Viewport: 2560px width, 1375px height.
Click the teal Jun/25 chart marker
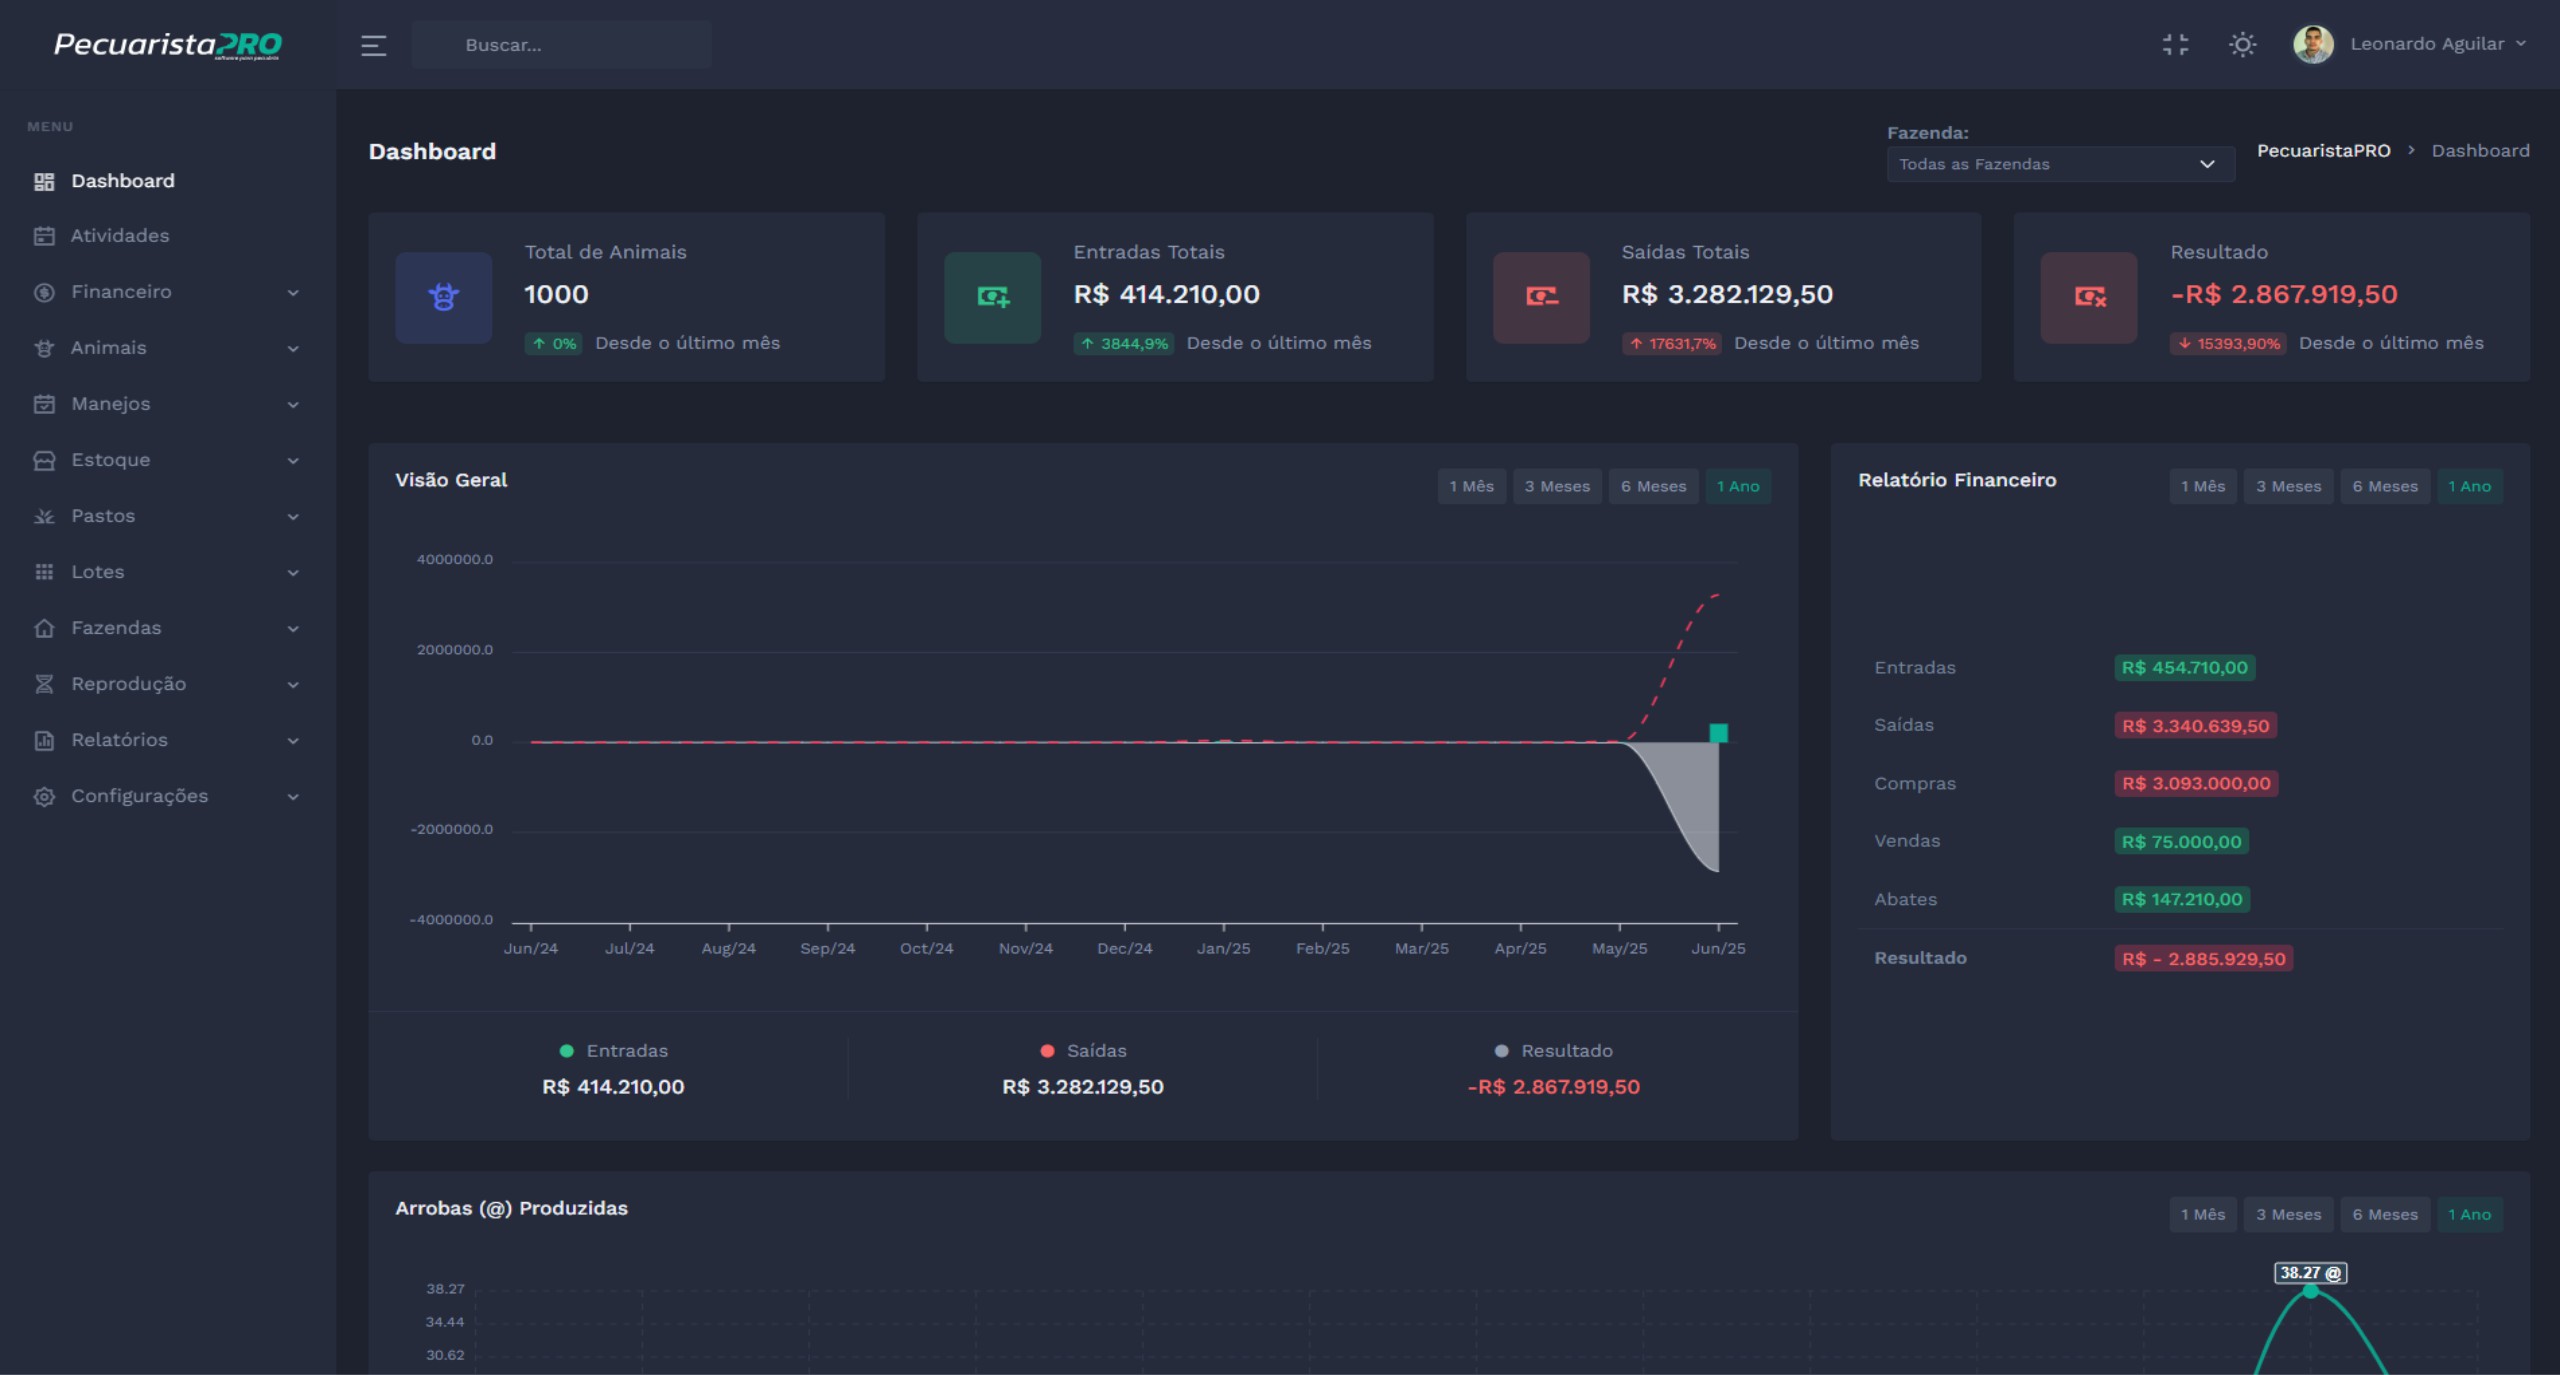(1718, 733)
